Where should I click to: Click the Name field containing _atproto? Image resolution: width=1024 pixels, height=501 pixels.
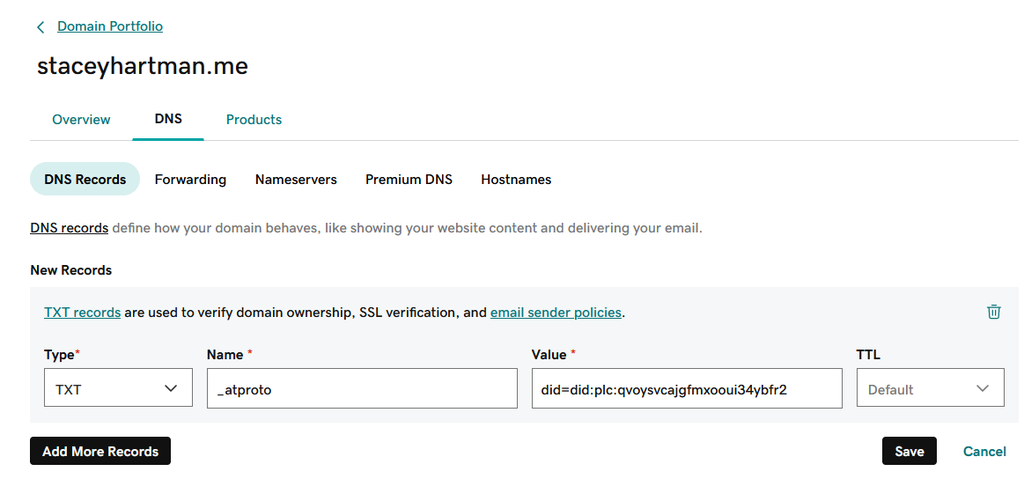coord(361,389)
